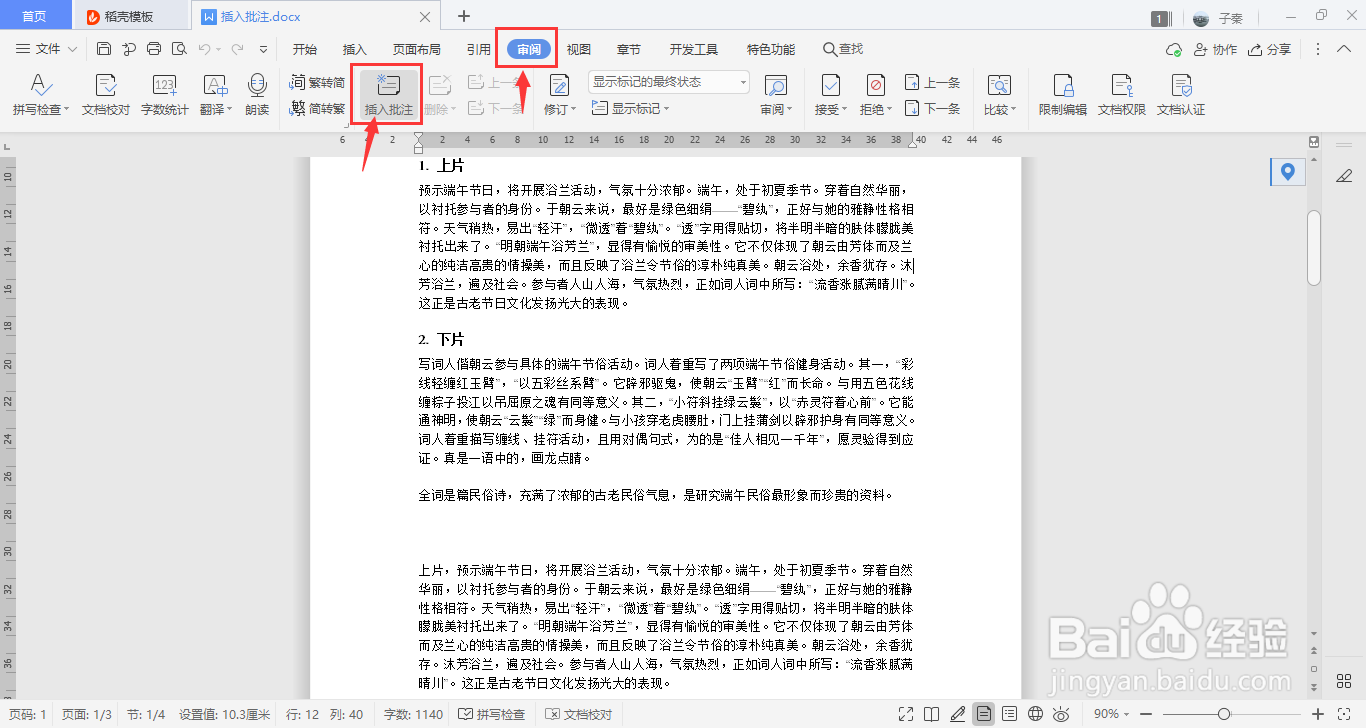This screenshot has height=728, width=1366.
Task: Open the 特色功能 tab
Action: pyautogui.click(x=771, y=49)
